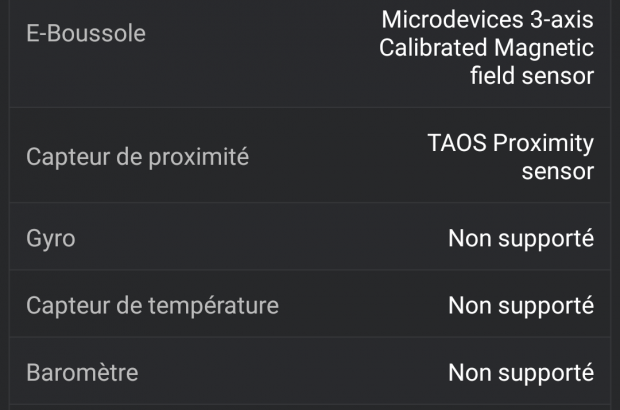Tap Non supporté beside Gyro
Image resolution: width=620 pixels, height=410 pixels.
(x=520, y=238)
